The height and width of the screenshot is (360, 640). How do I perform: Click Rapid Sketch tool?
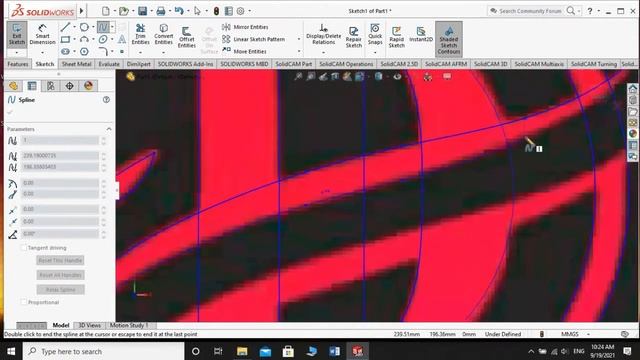coord(396,37)
